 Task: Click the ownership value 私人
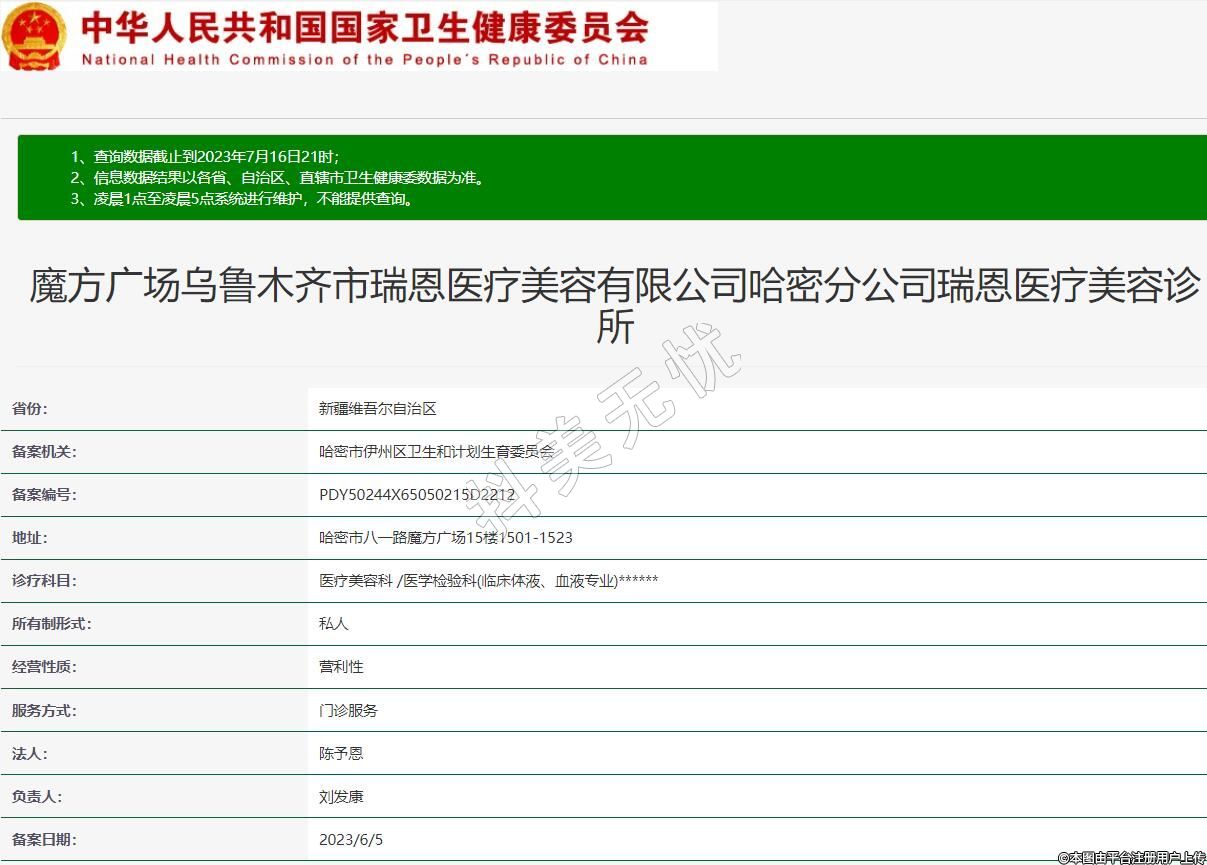[333, 624]
